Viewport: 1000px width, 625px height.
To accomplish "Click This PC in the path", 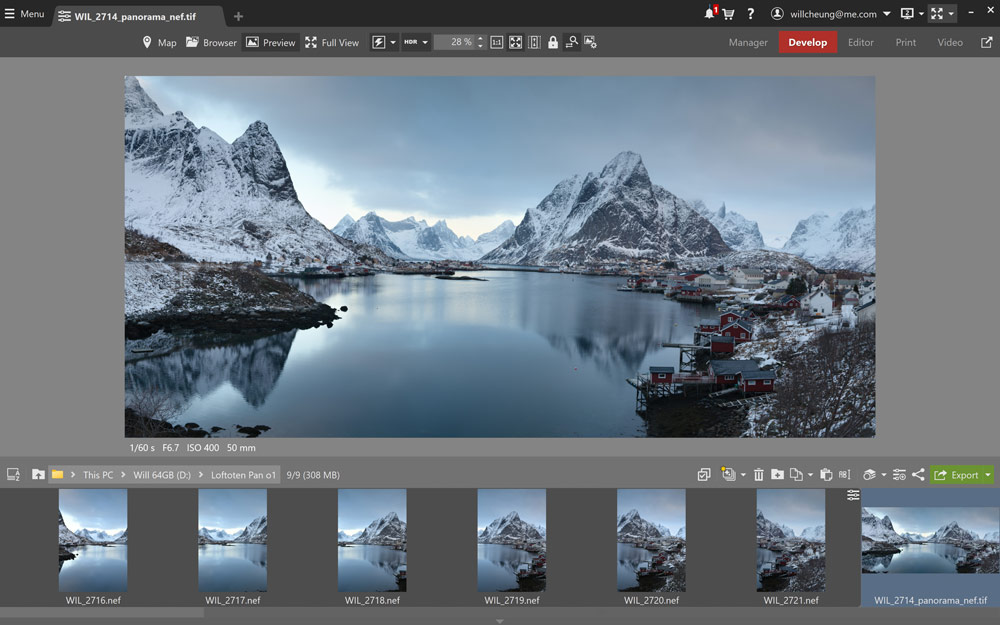I will pos(98,475).
